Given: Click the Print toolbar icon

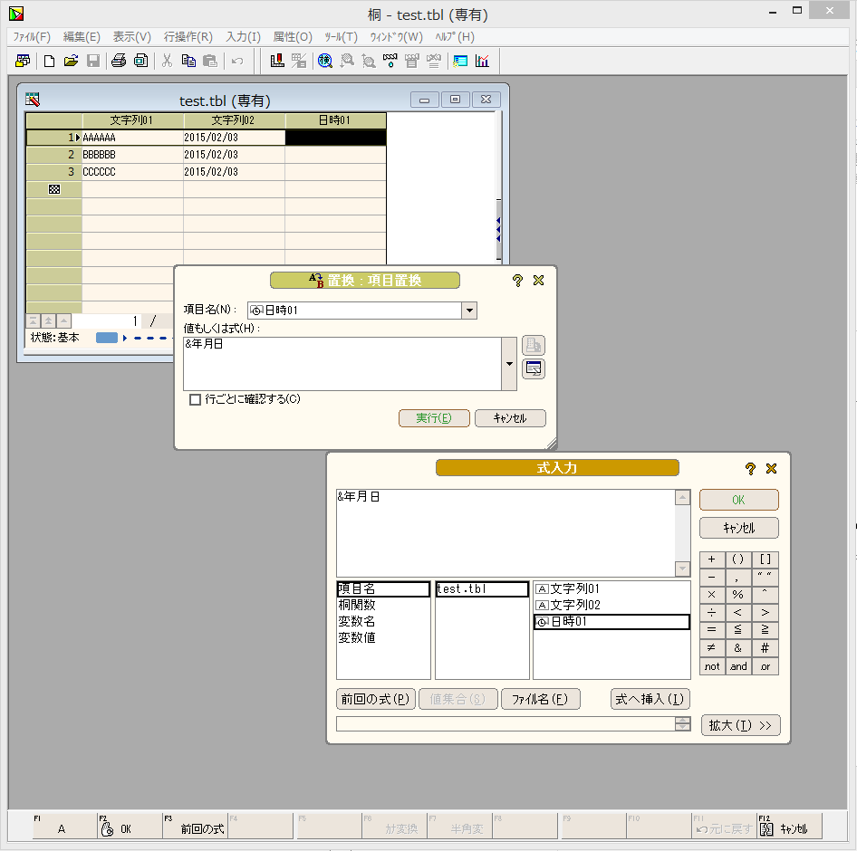Looking at the screenshot, I should (x=119, y=61).
